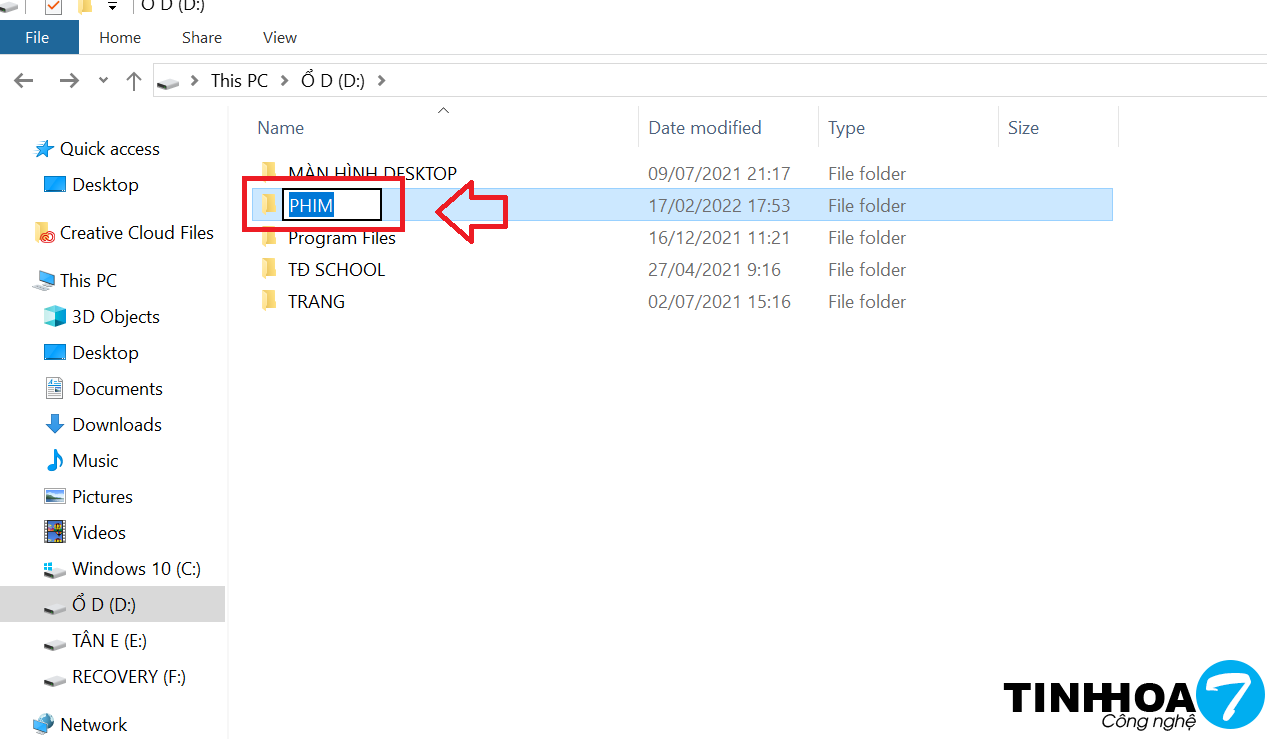Select the Windows 10 (C:) drive
The height and width of the screenshot is (739, 1267).
point(136,569)
